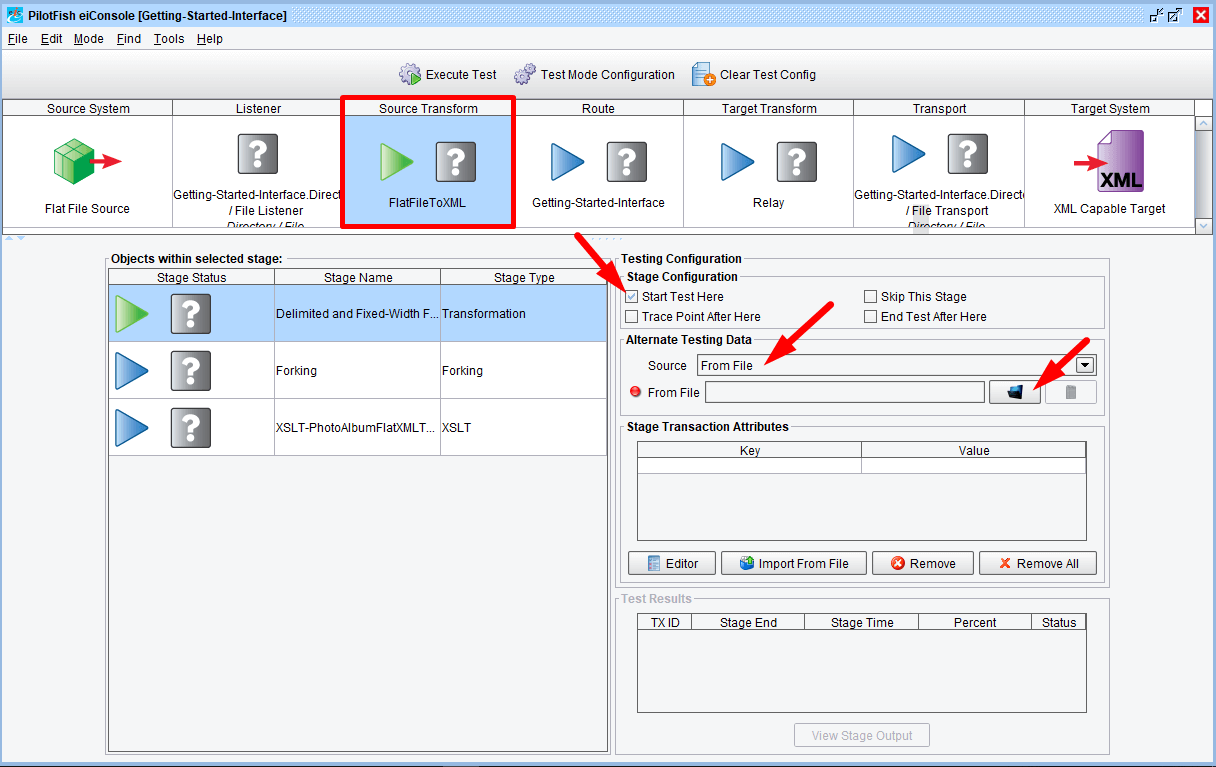Click the stage strip scroll down arrow
This screenshot has width=1216, height=767.
coord(1204,226)
